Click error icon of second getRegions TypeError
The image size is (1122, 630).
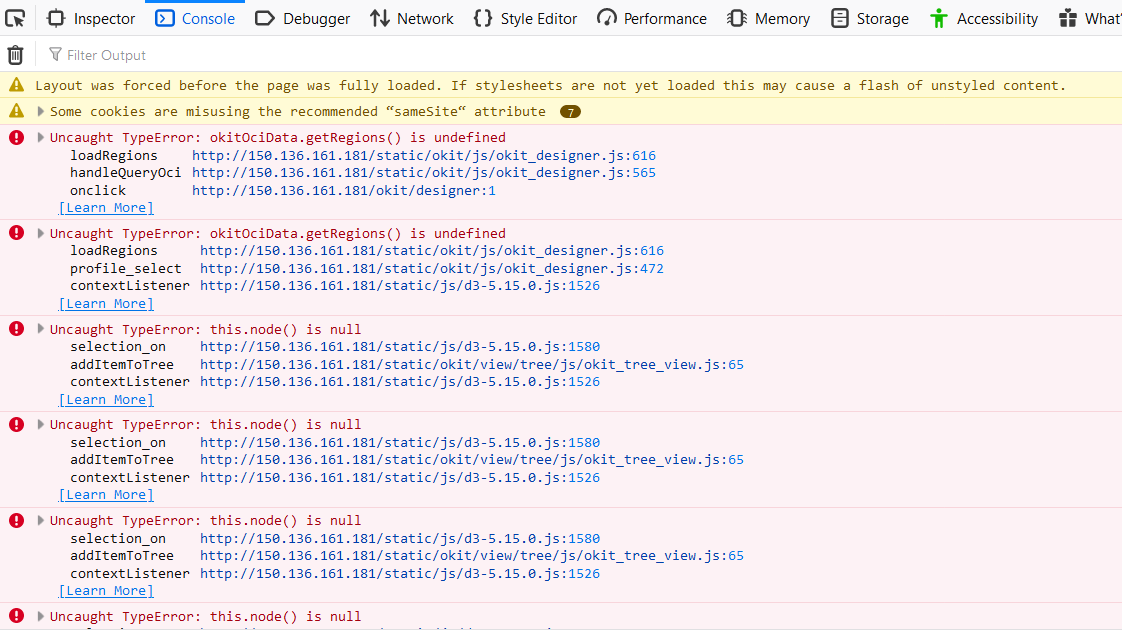pos(16,233)
